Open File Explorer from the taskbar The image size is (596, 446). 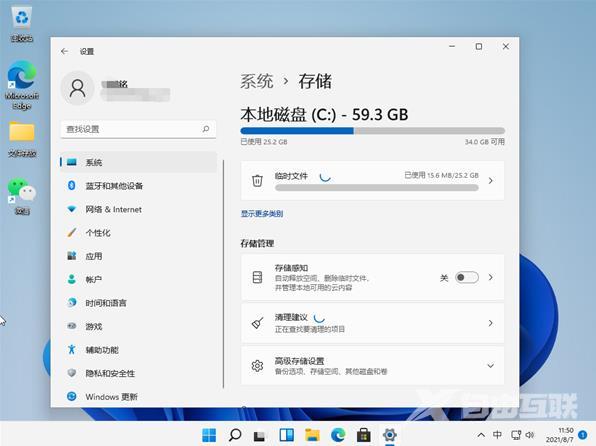(312, 435)
